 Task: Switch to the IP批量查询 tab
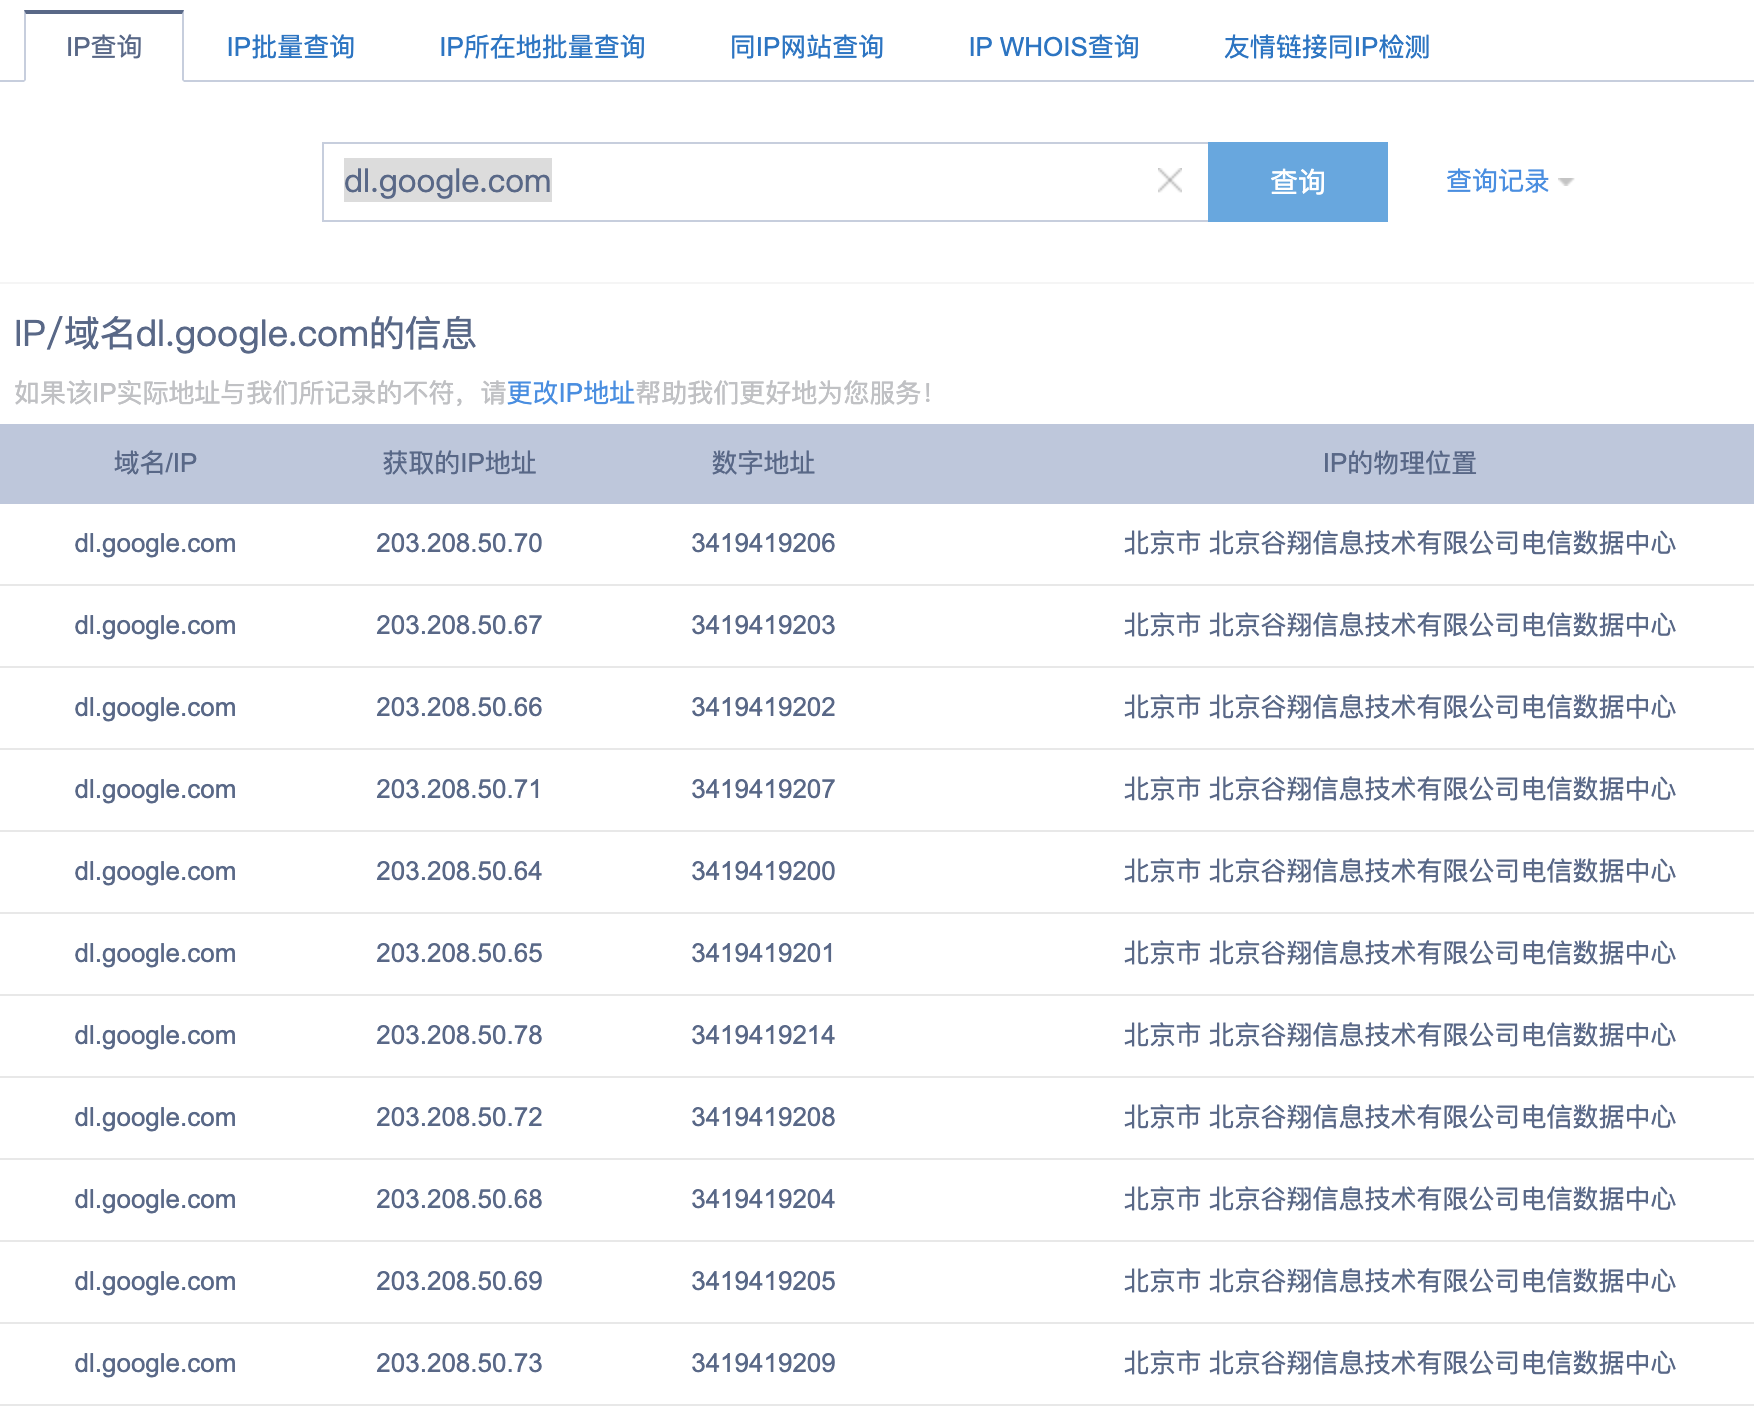pos(290,47)
